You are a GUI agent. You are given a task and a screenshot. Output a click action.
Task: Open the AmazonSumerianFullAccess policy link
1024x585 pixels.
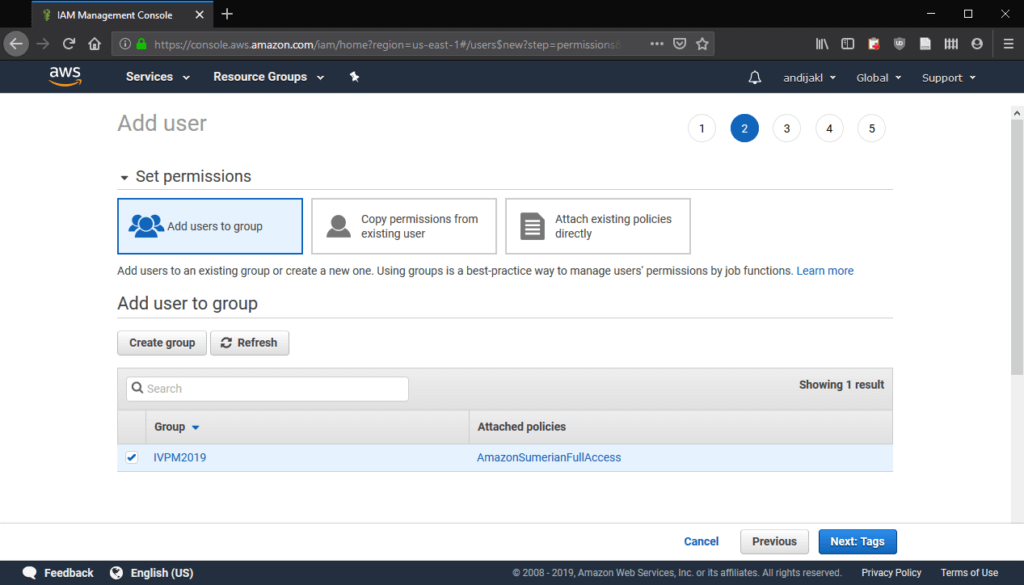pos(549,458)
